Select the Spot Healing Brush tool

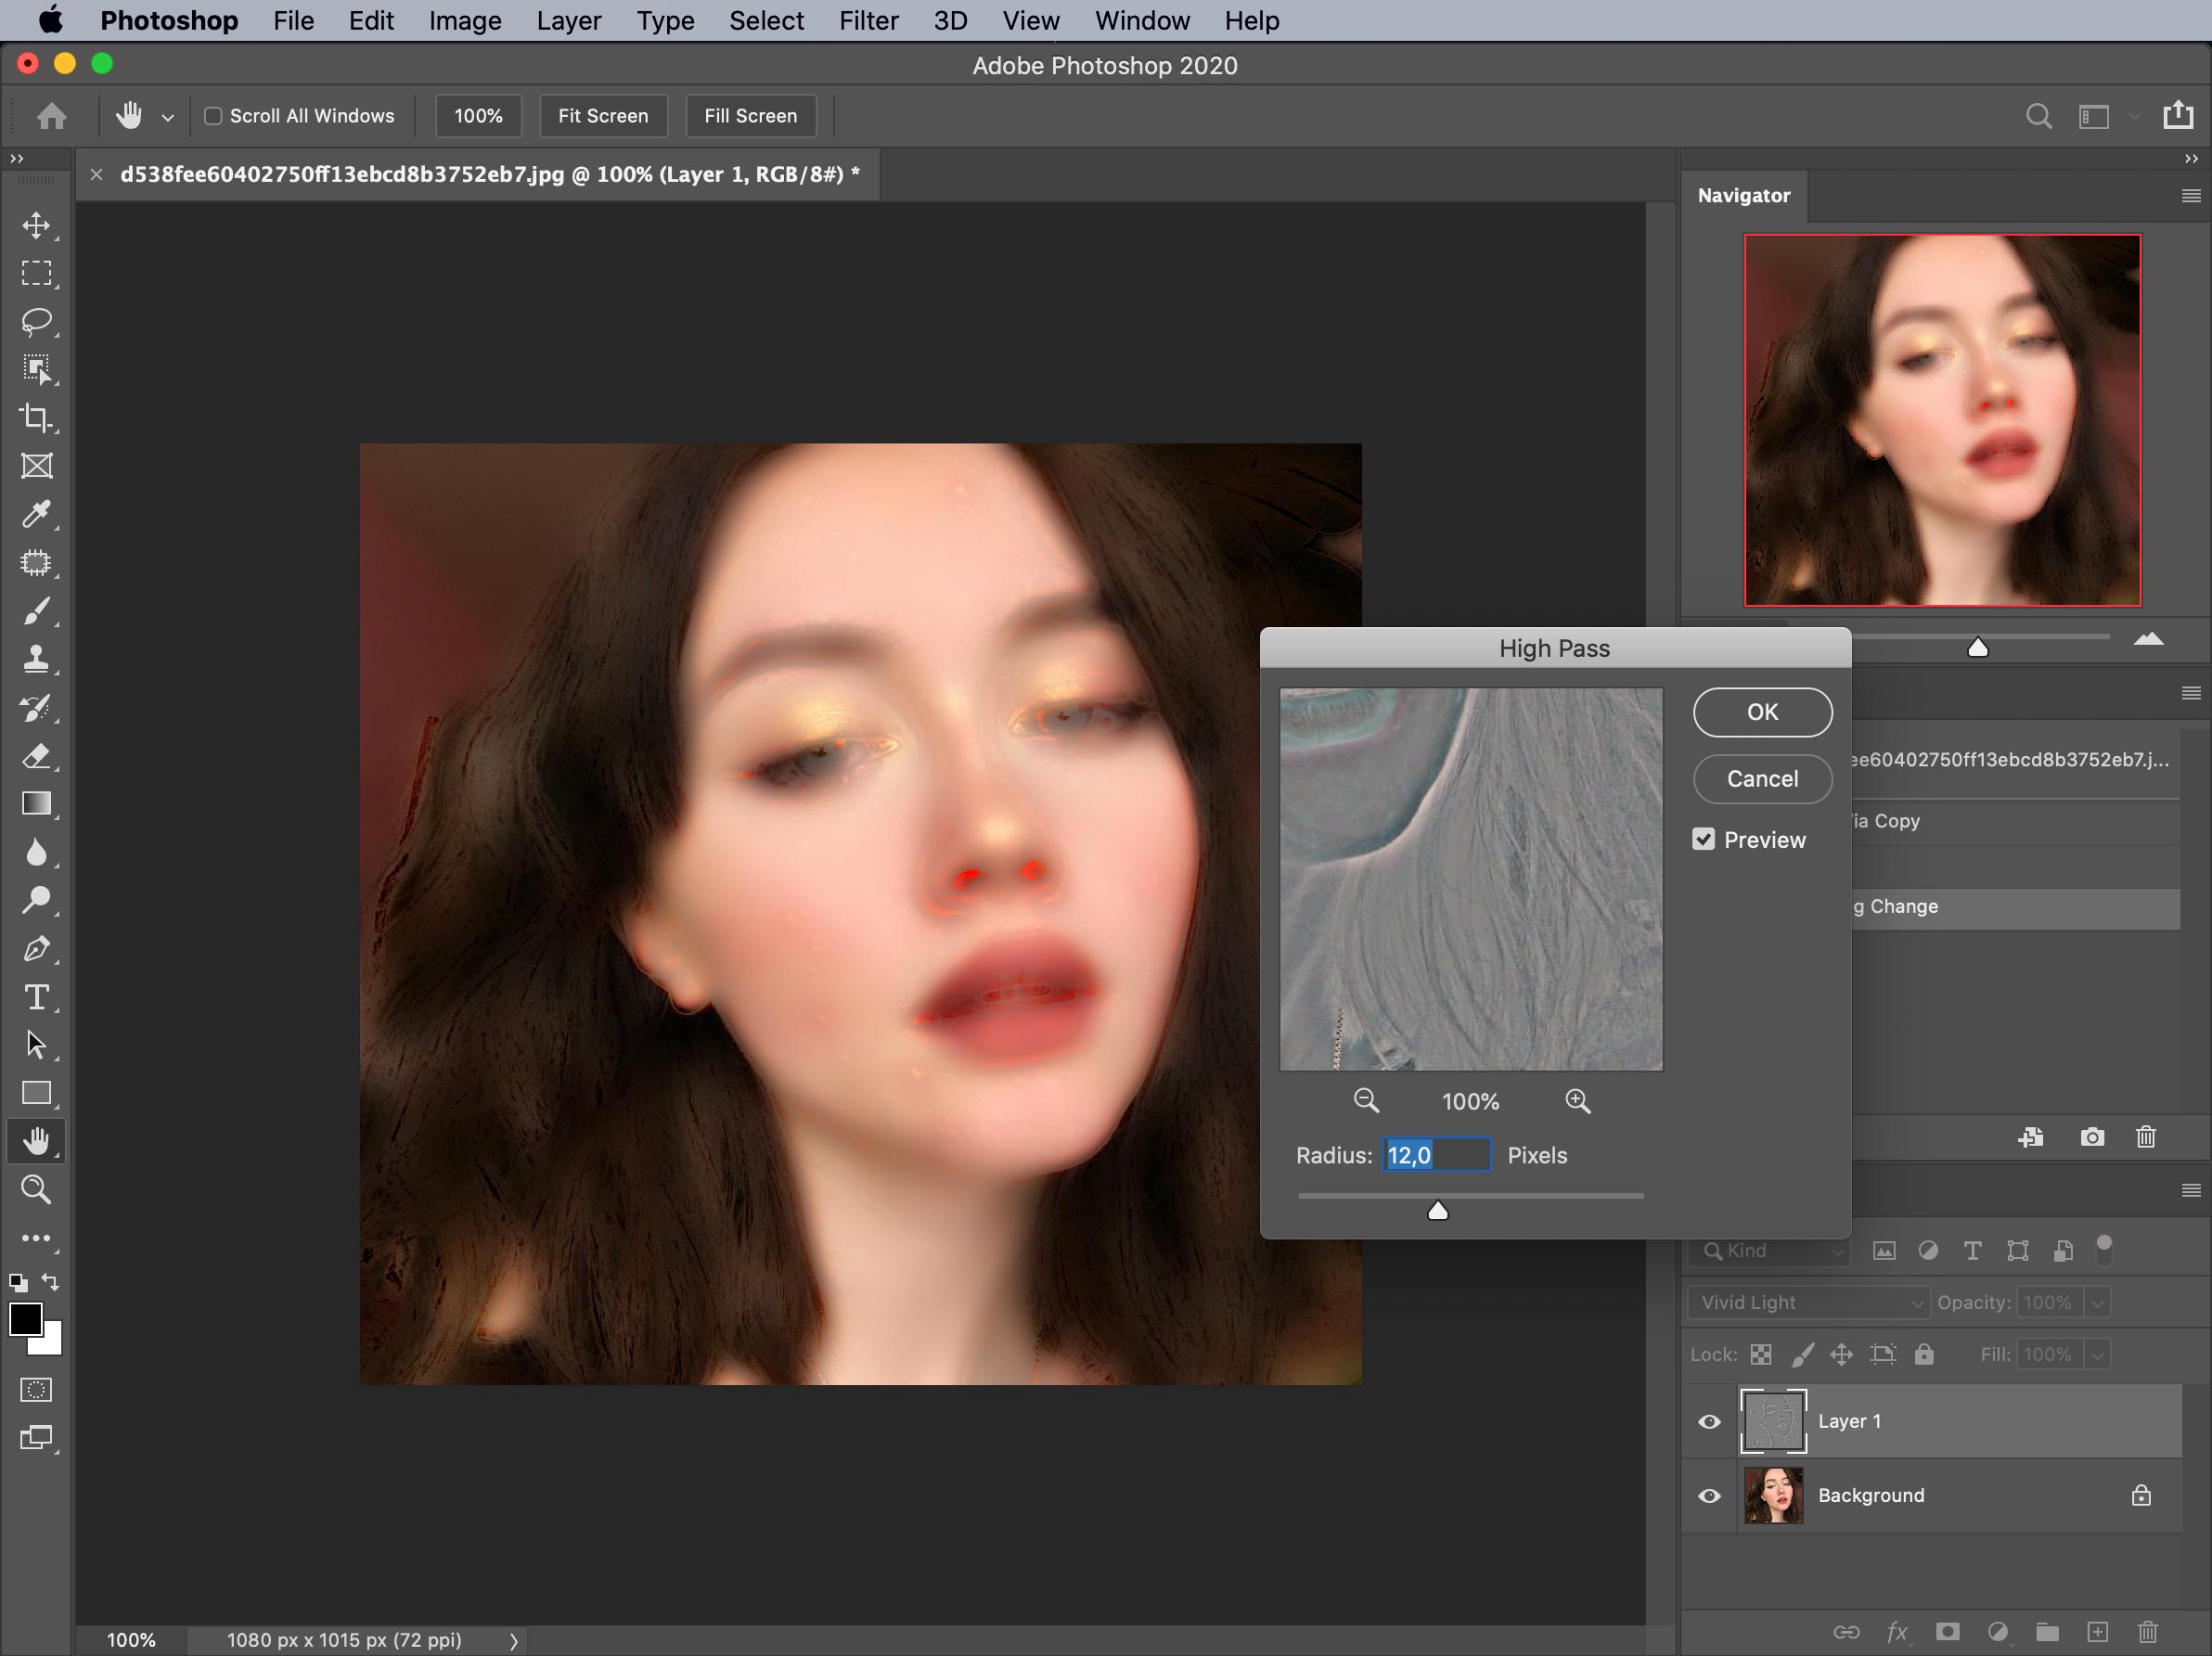pyautogui.click(x=37, y=563)
